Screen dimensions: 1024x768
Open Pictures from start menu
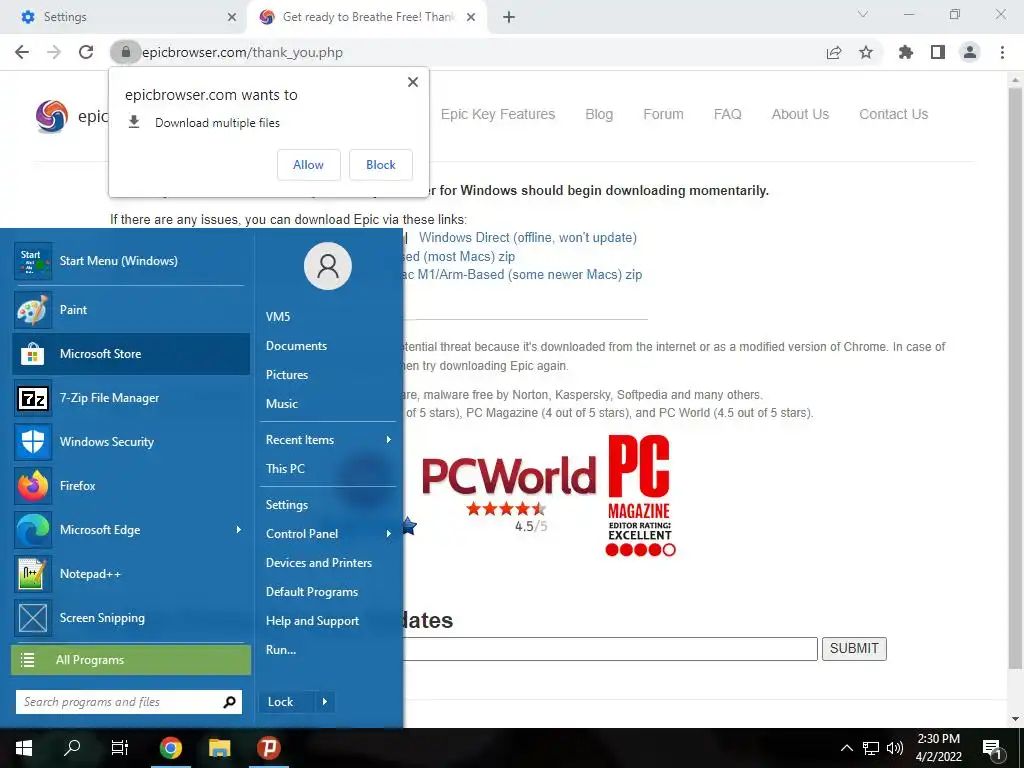(x=287, y=375)
